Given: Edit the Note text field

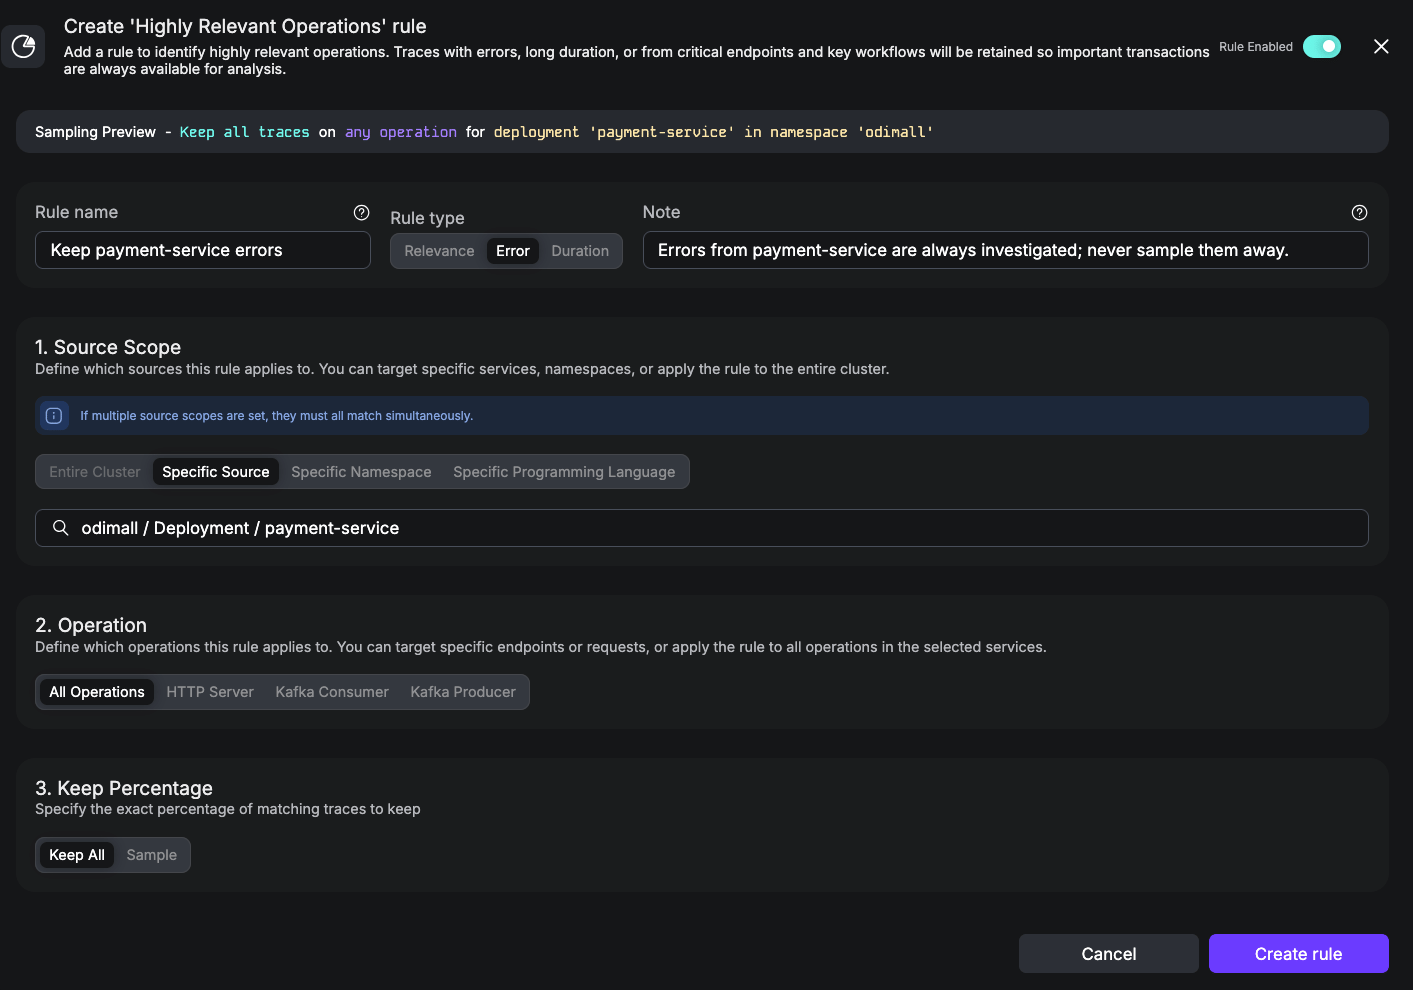Looking at the screenshot, I should click(x=1005, y=250).
